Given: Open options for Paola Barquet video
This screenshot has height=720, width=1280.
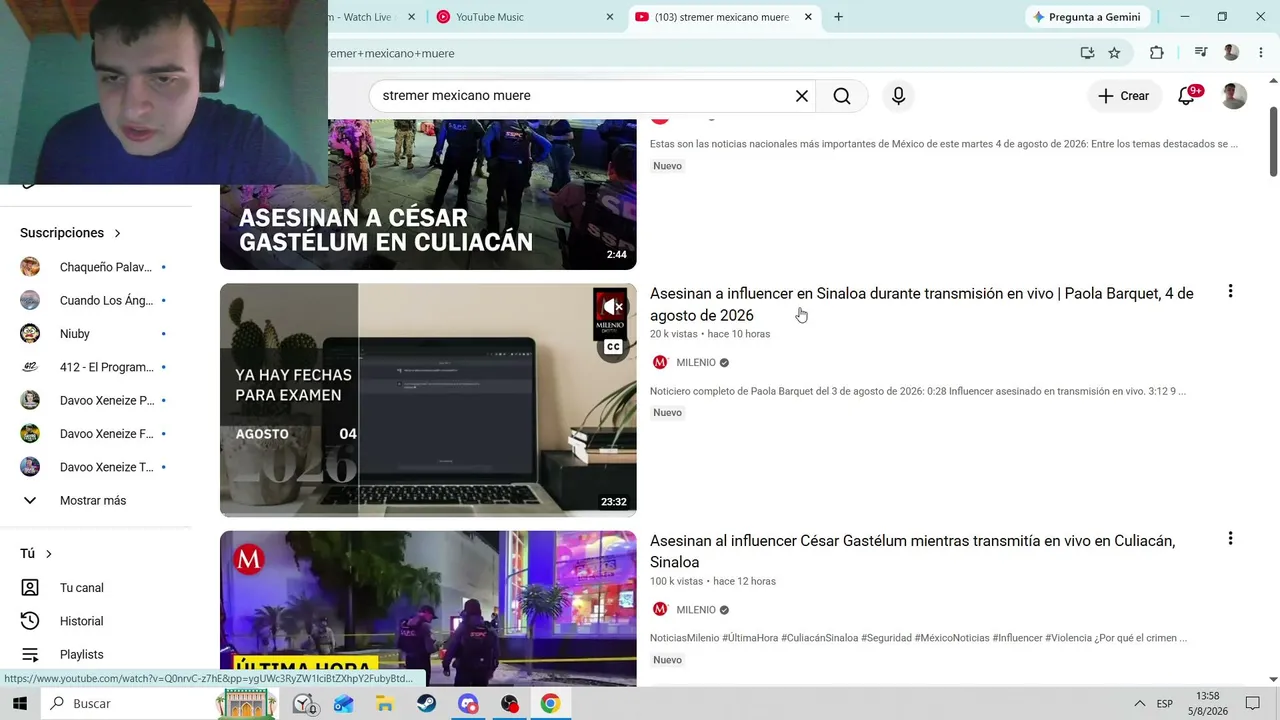Looking at the screenshot, I should [x=1230, y=292].
